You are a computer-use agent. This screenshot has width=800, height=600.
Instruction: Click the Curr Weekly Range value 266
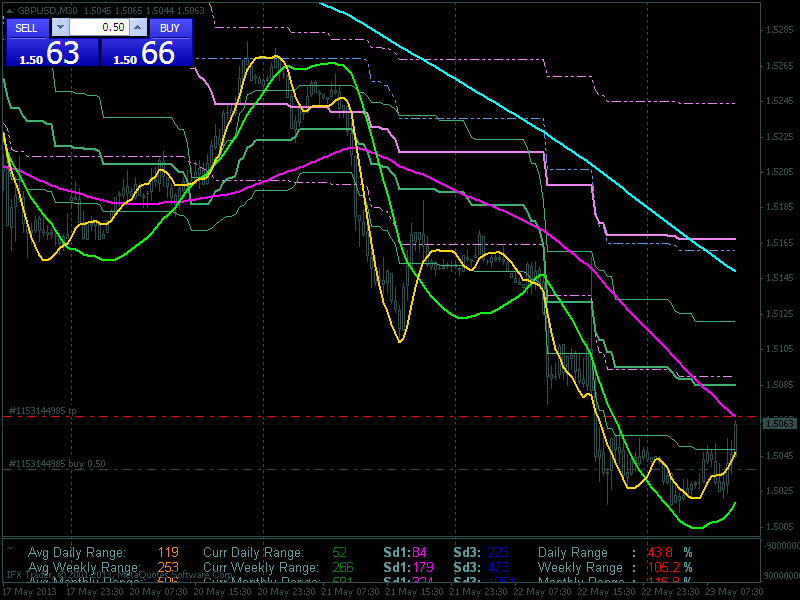click(x=343, y=567)
